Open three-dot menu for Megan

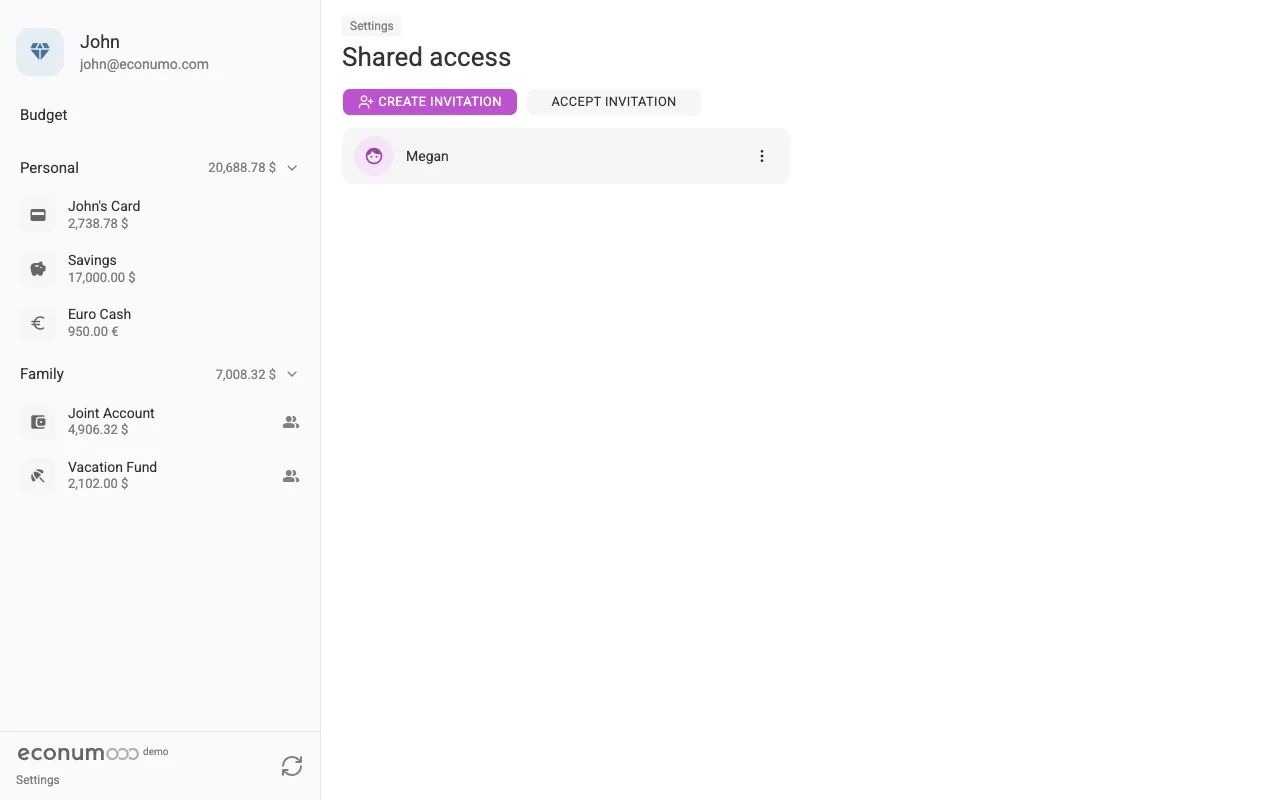[x=762, y=156]
